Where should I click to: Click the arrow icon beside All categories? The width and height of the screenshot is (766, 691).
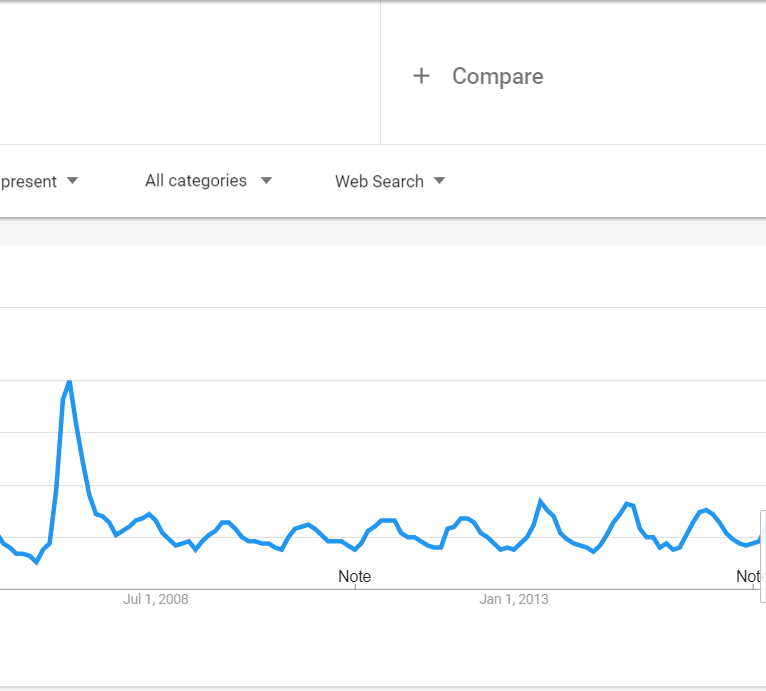(266, 181)
